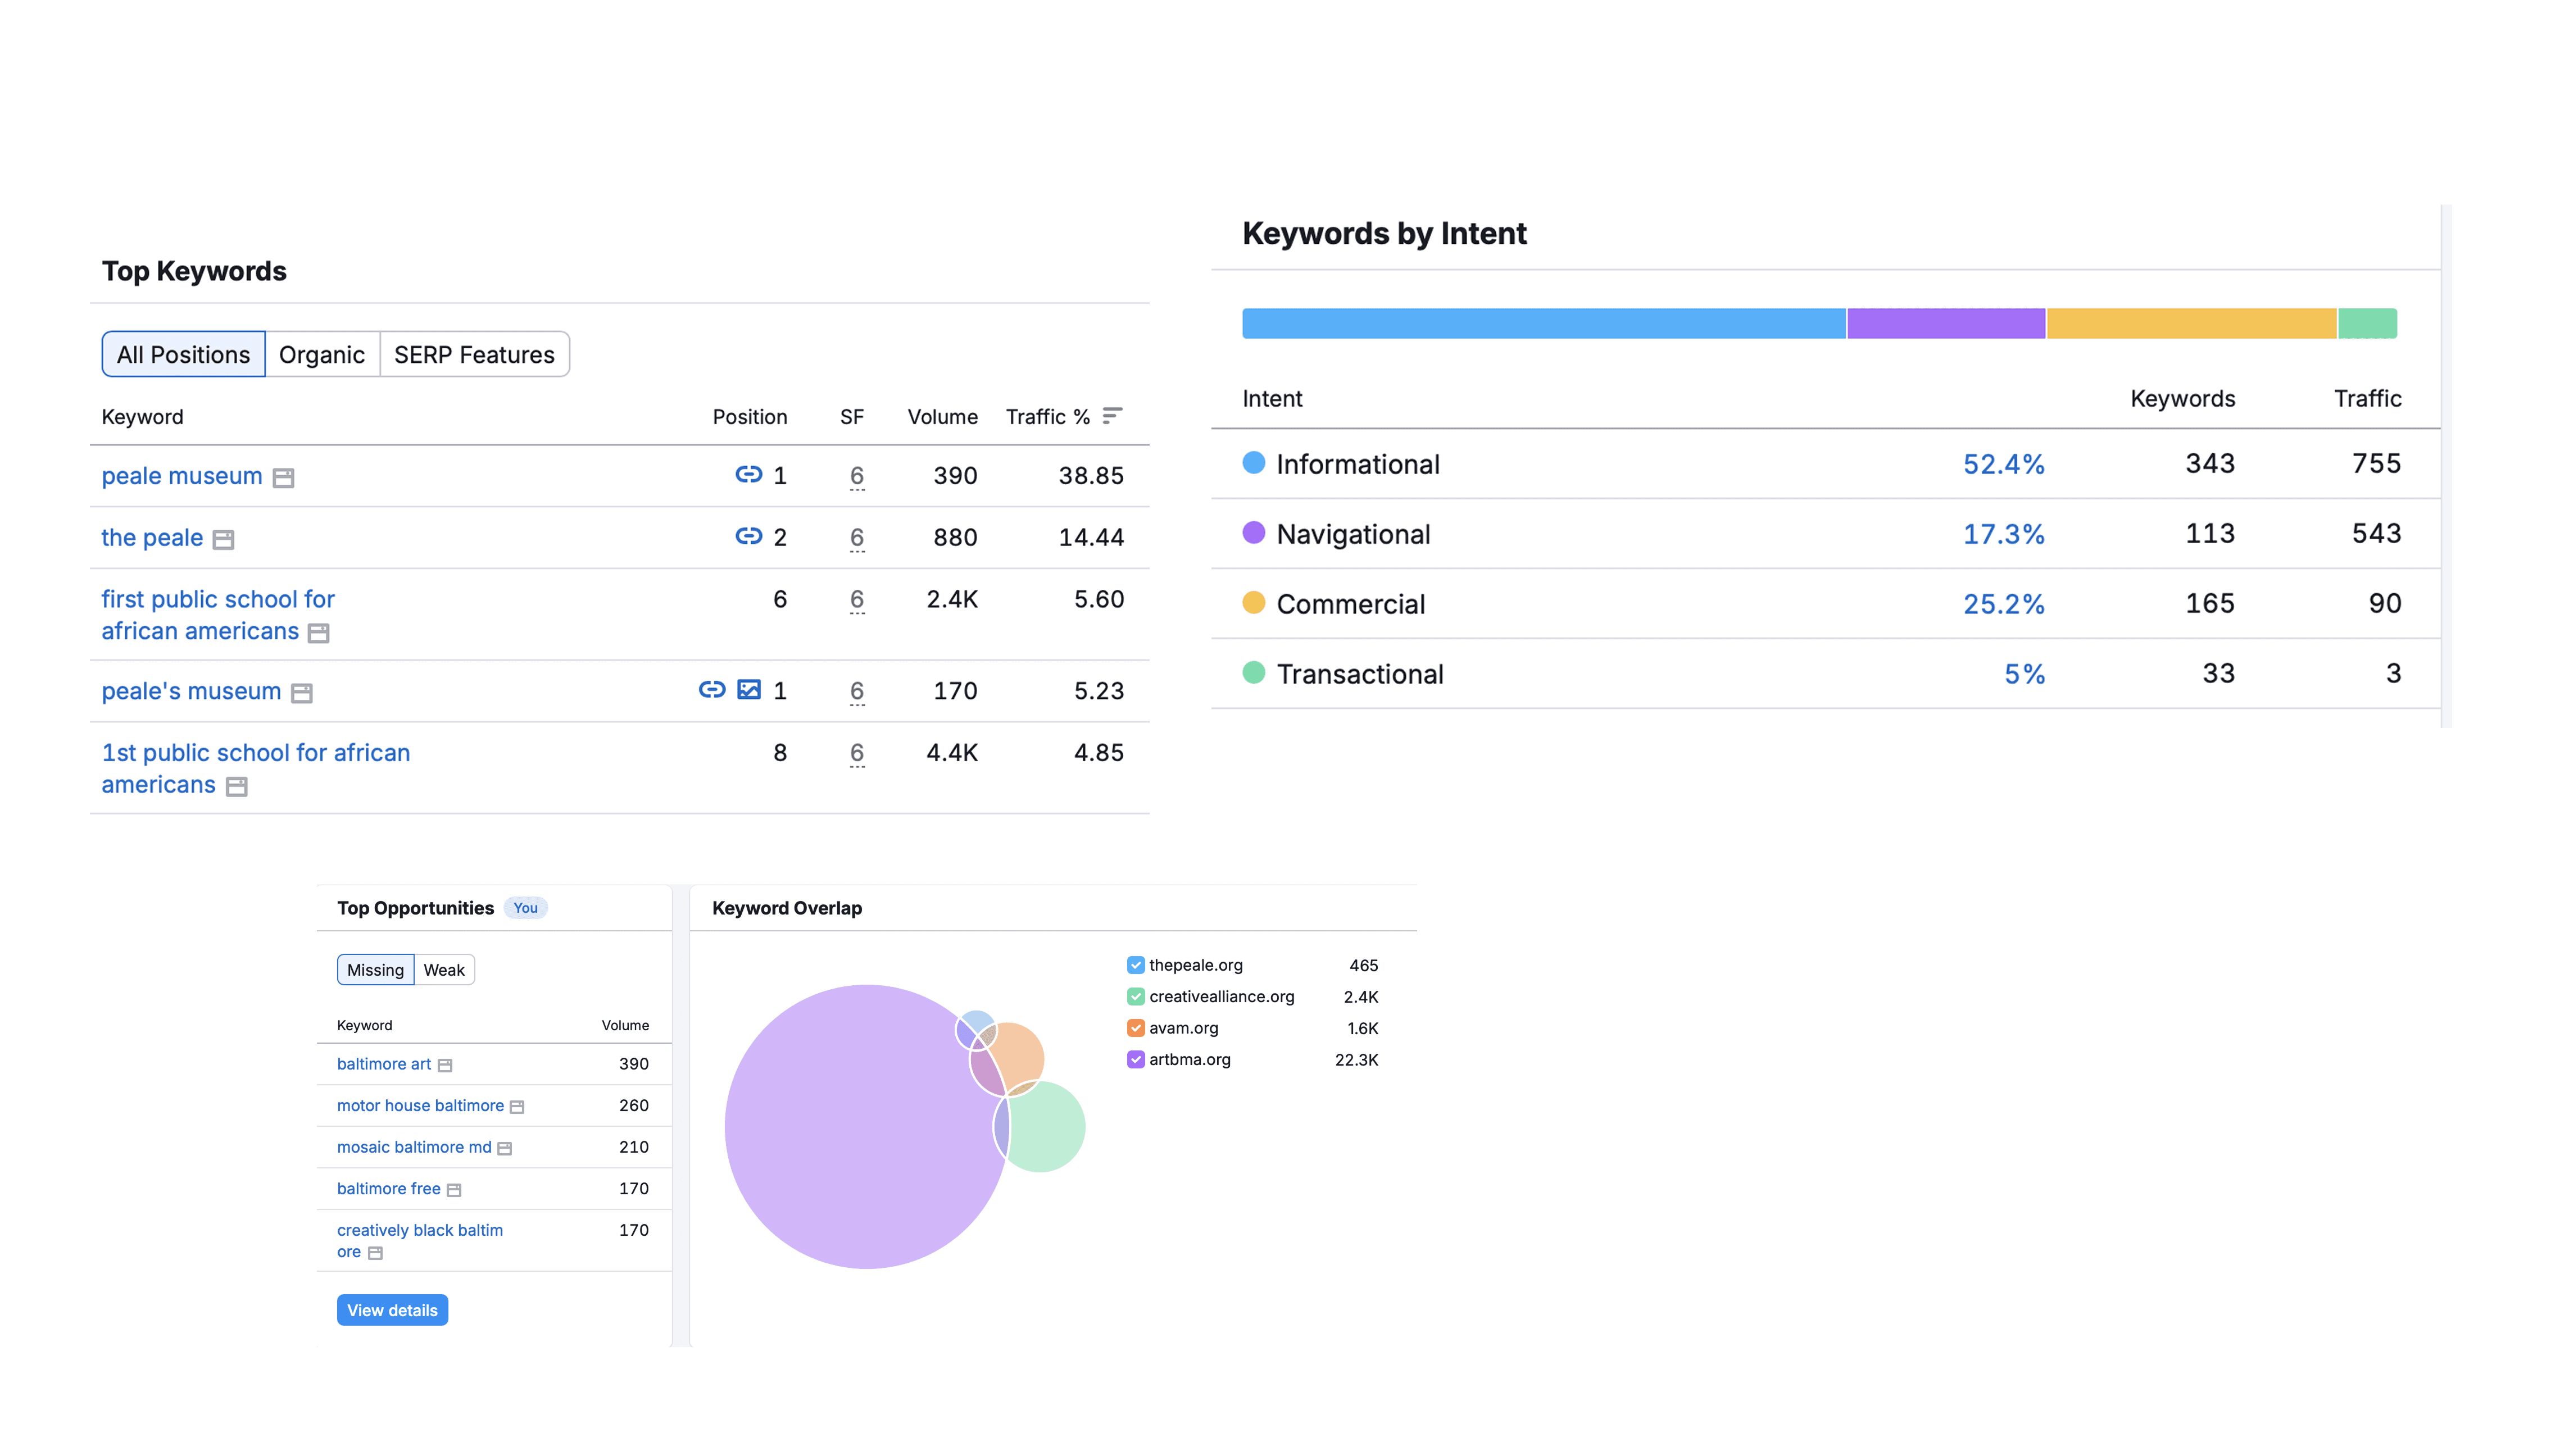Click image pack icon in peale's museum row

pos(748,690)
